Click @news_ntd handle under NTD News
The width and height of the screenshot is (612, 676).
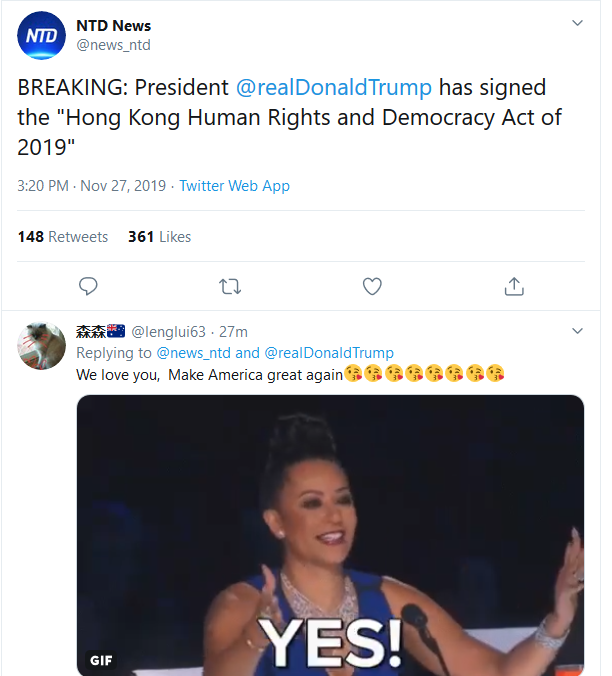113,45
